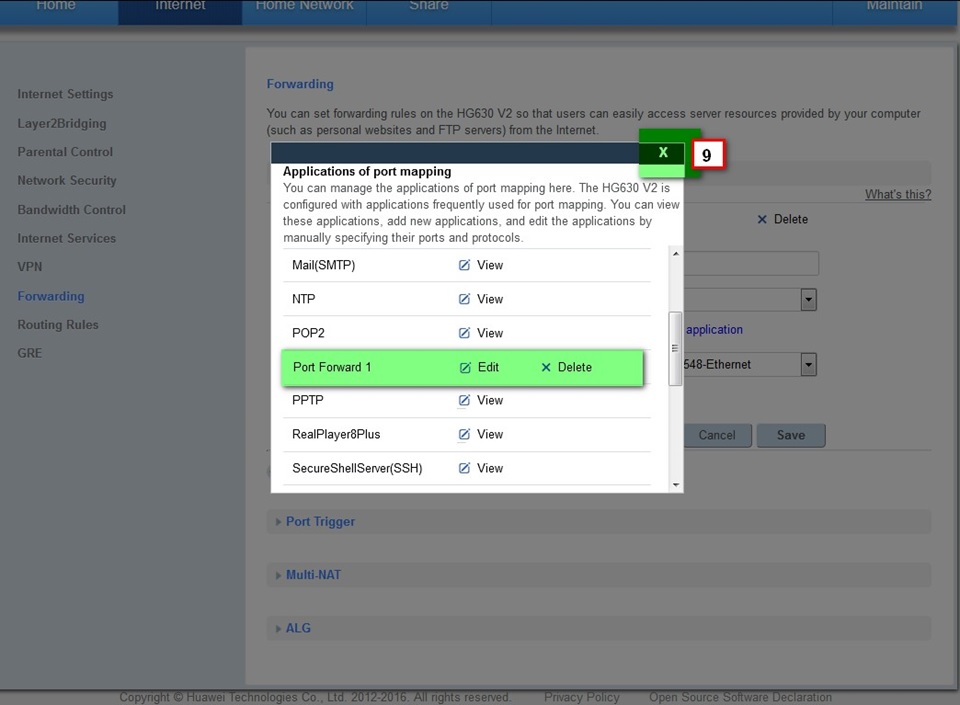This screenshot has height=705, width=960.
Task: Click the View icon next to NTP
Action: click(464, 299)
